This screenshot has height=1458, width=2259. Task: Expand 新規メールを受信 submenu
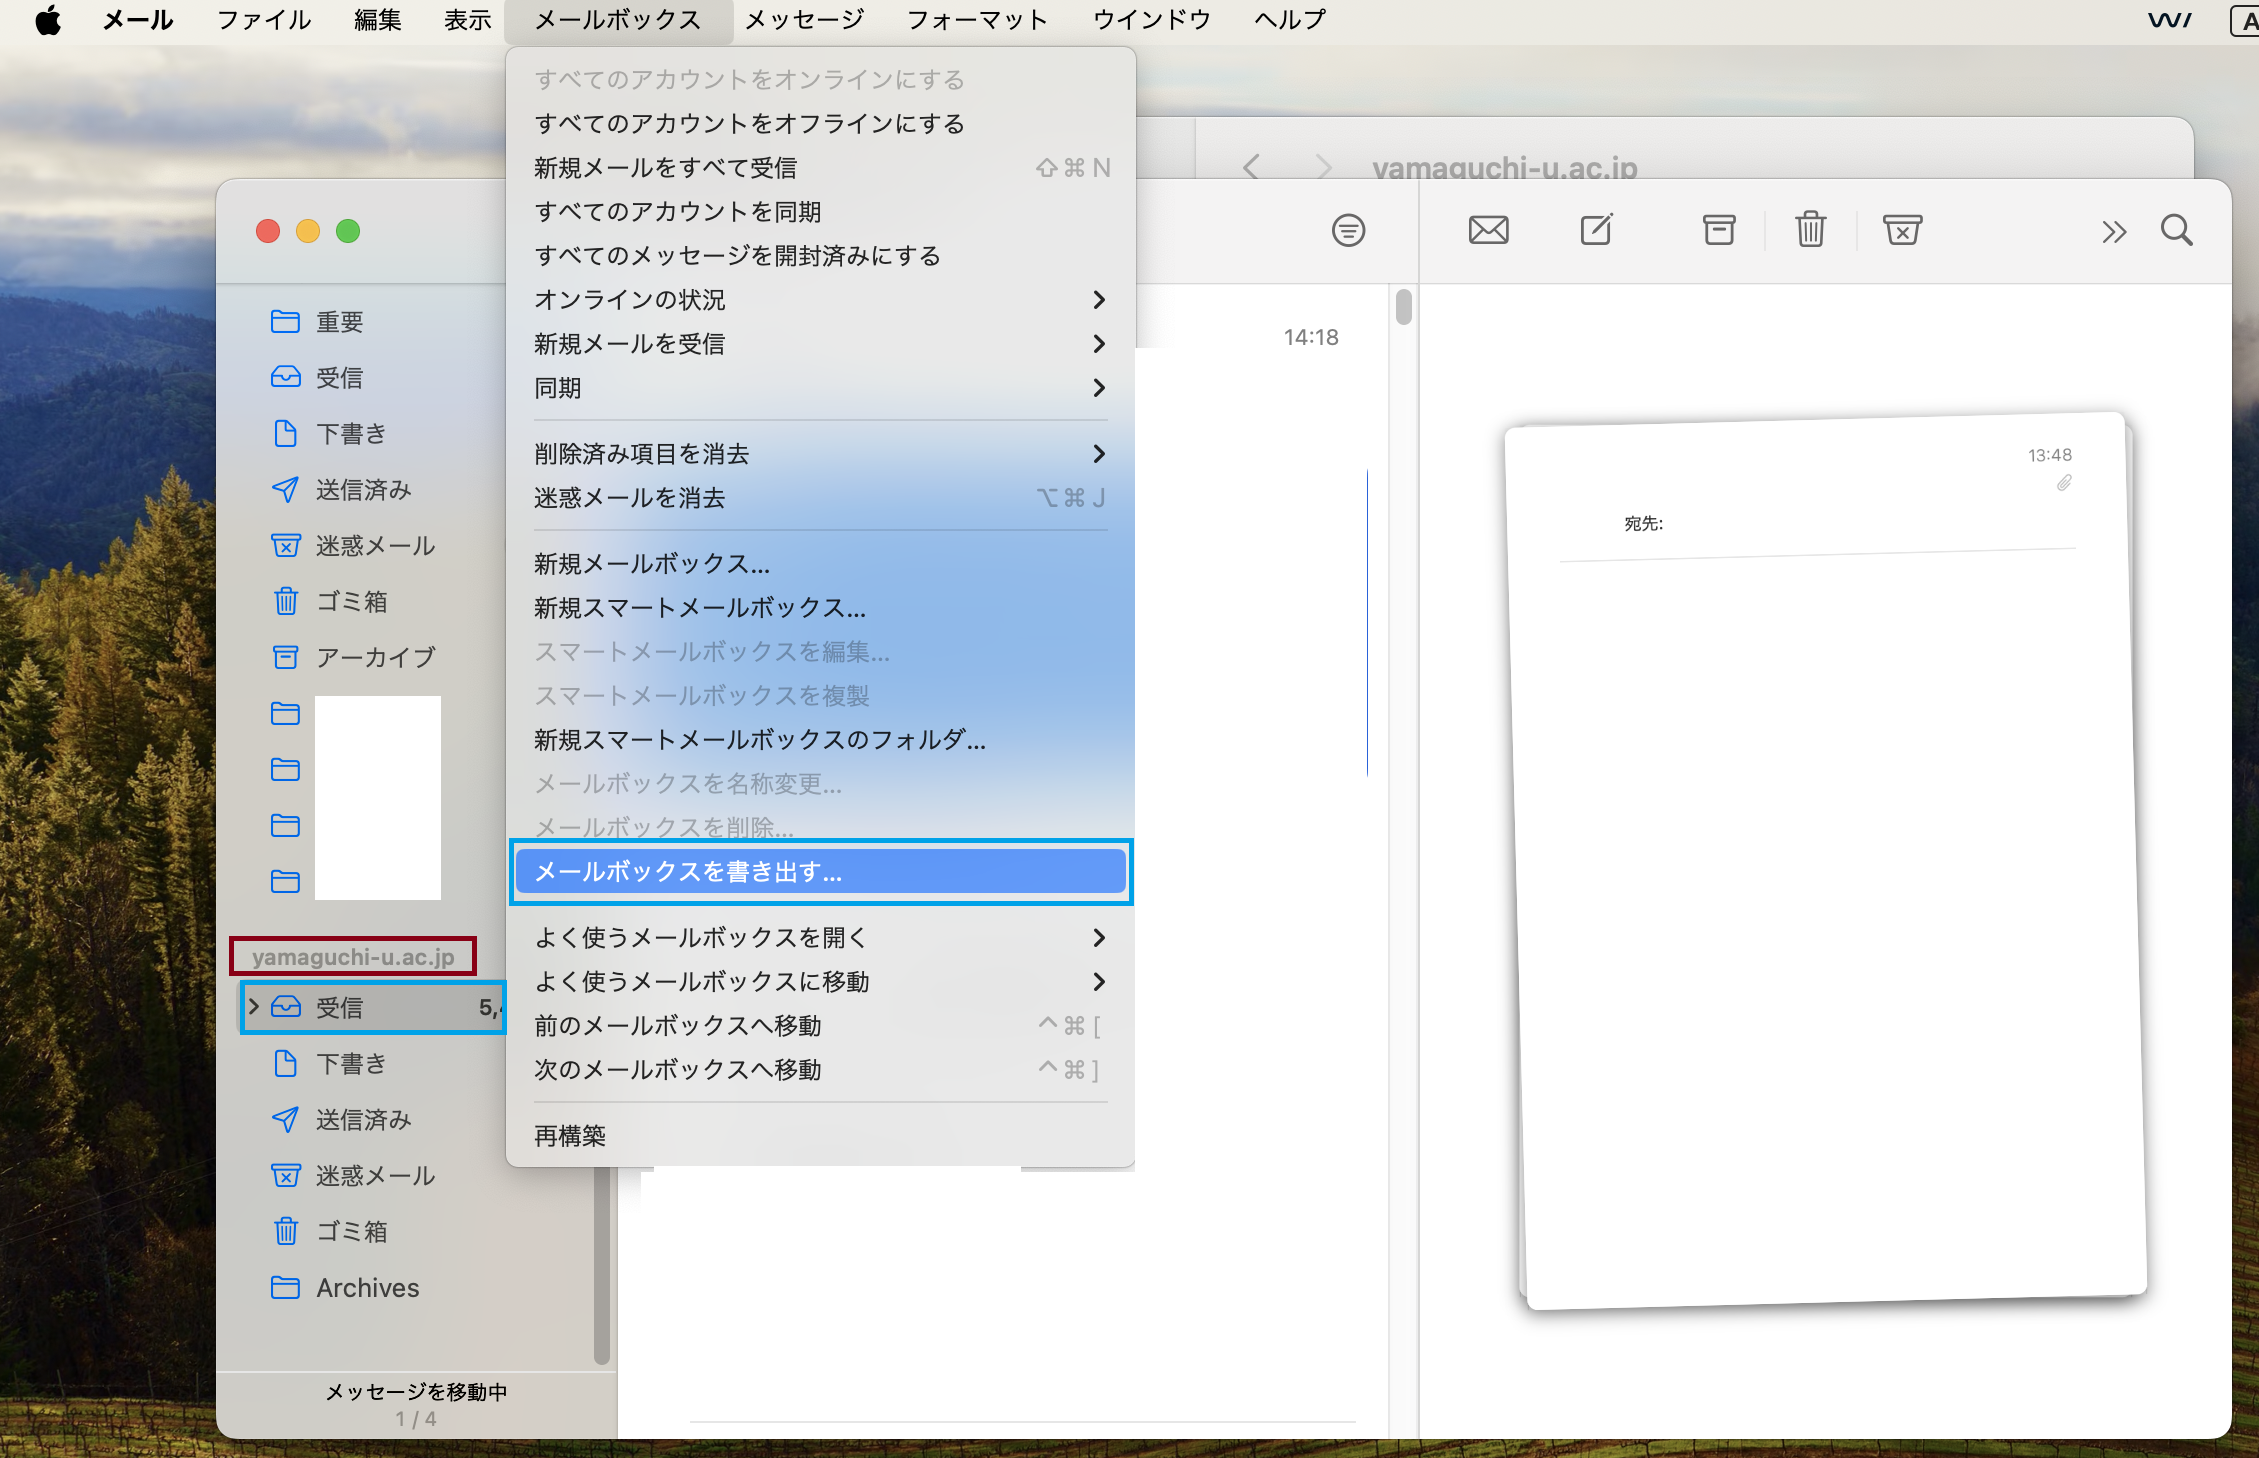(820, 344)
